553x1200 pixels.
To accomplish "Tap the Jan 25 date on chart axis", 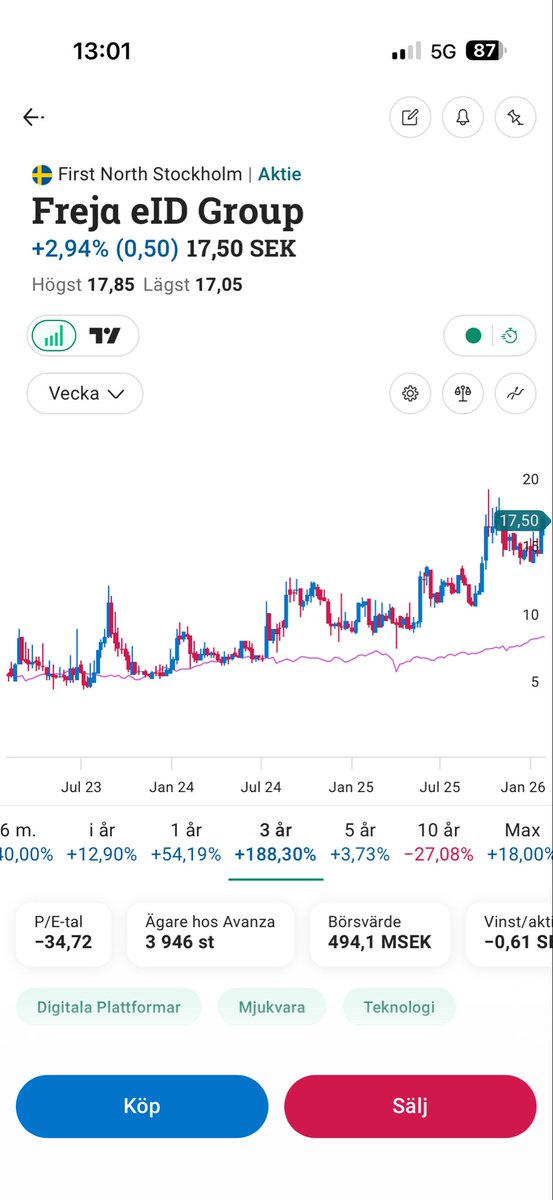I will [x=351, y=787].
